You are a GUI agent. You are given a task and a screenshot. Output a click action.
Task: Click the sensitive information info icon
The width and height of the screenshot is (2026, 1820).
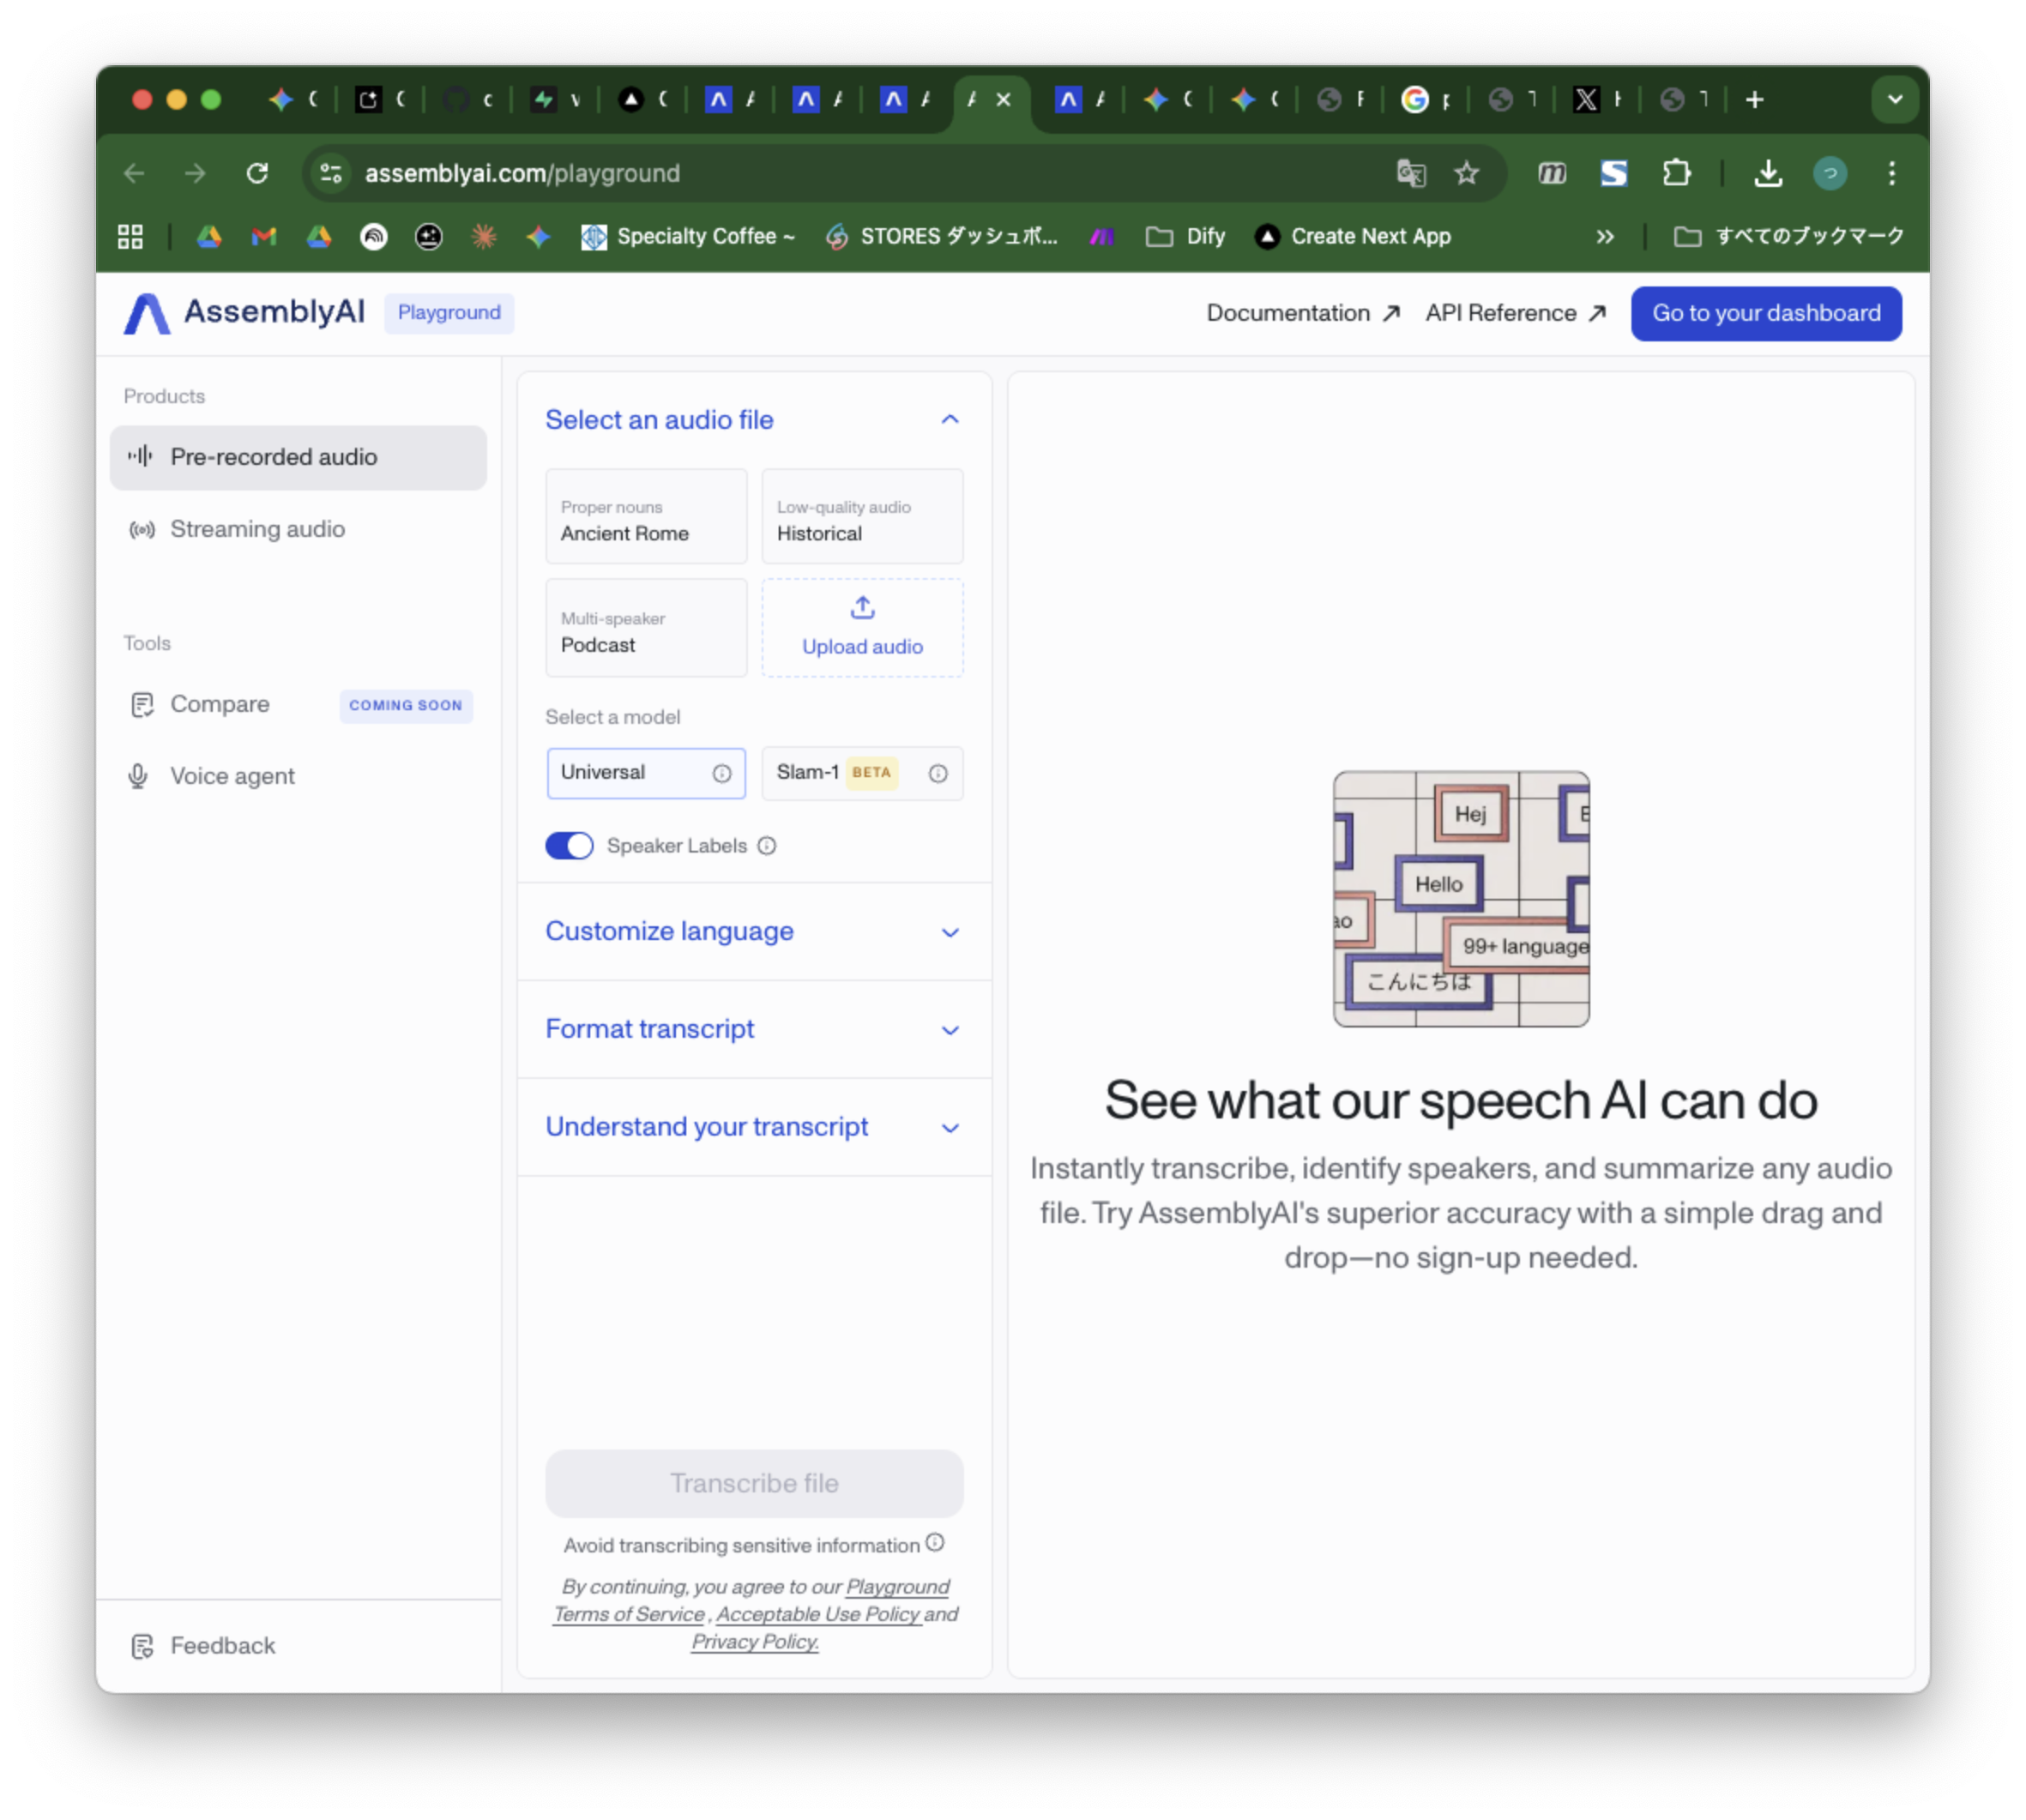(x=934, y=1543)
